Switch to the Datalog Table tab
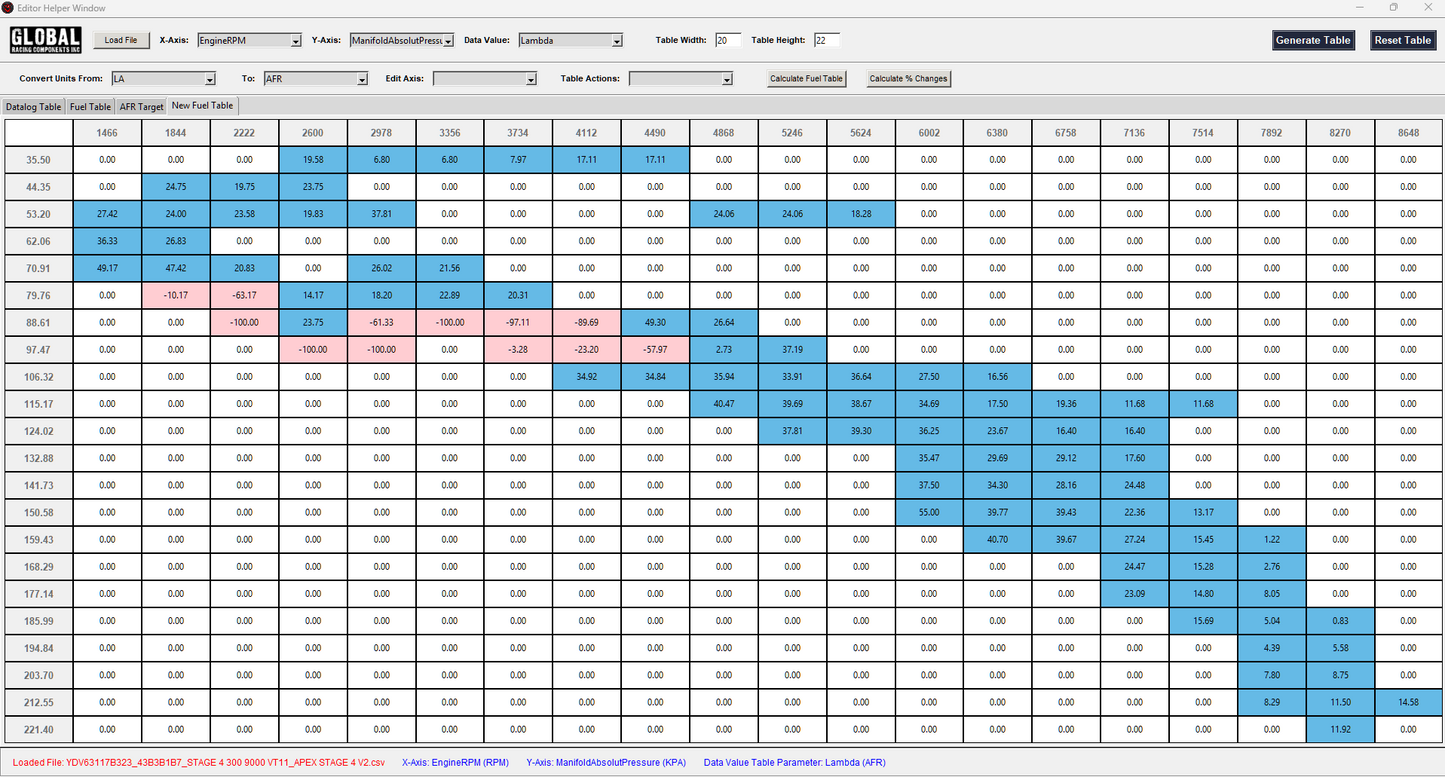This screenshot has width=1445, height=777. tap(34, 106)
